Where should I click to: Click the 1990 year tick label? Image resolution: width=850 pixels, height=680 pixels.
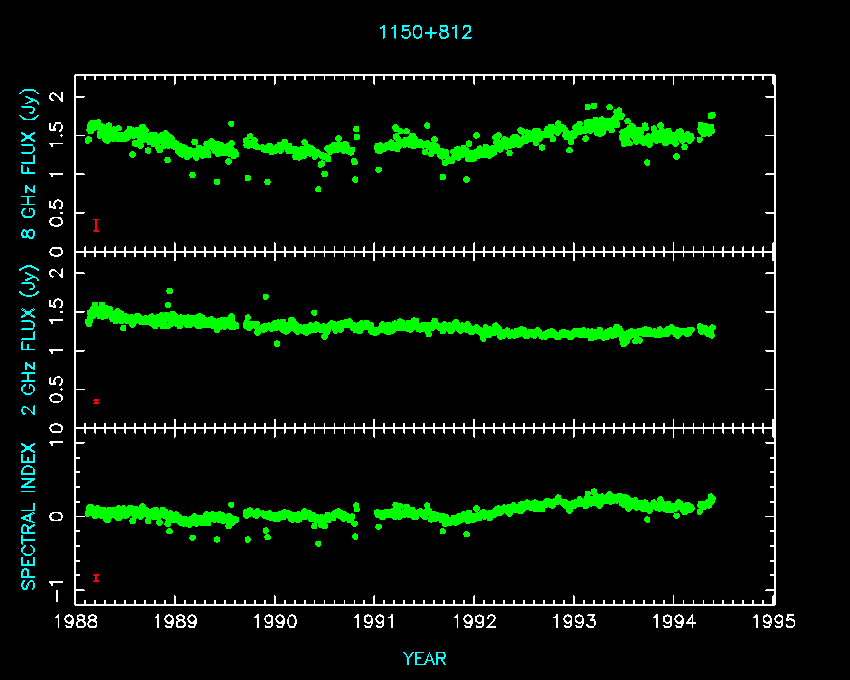pyautogui.click(x=275, y=622)
